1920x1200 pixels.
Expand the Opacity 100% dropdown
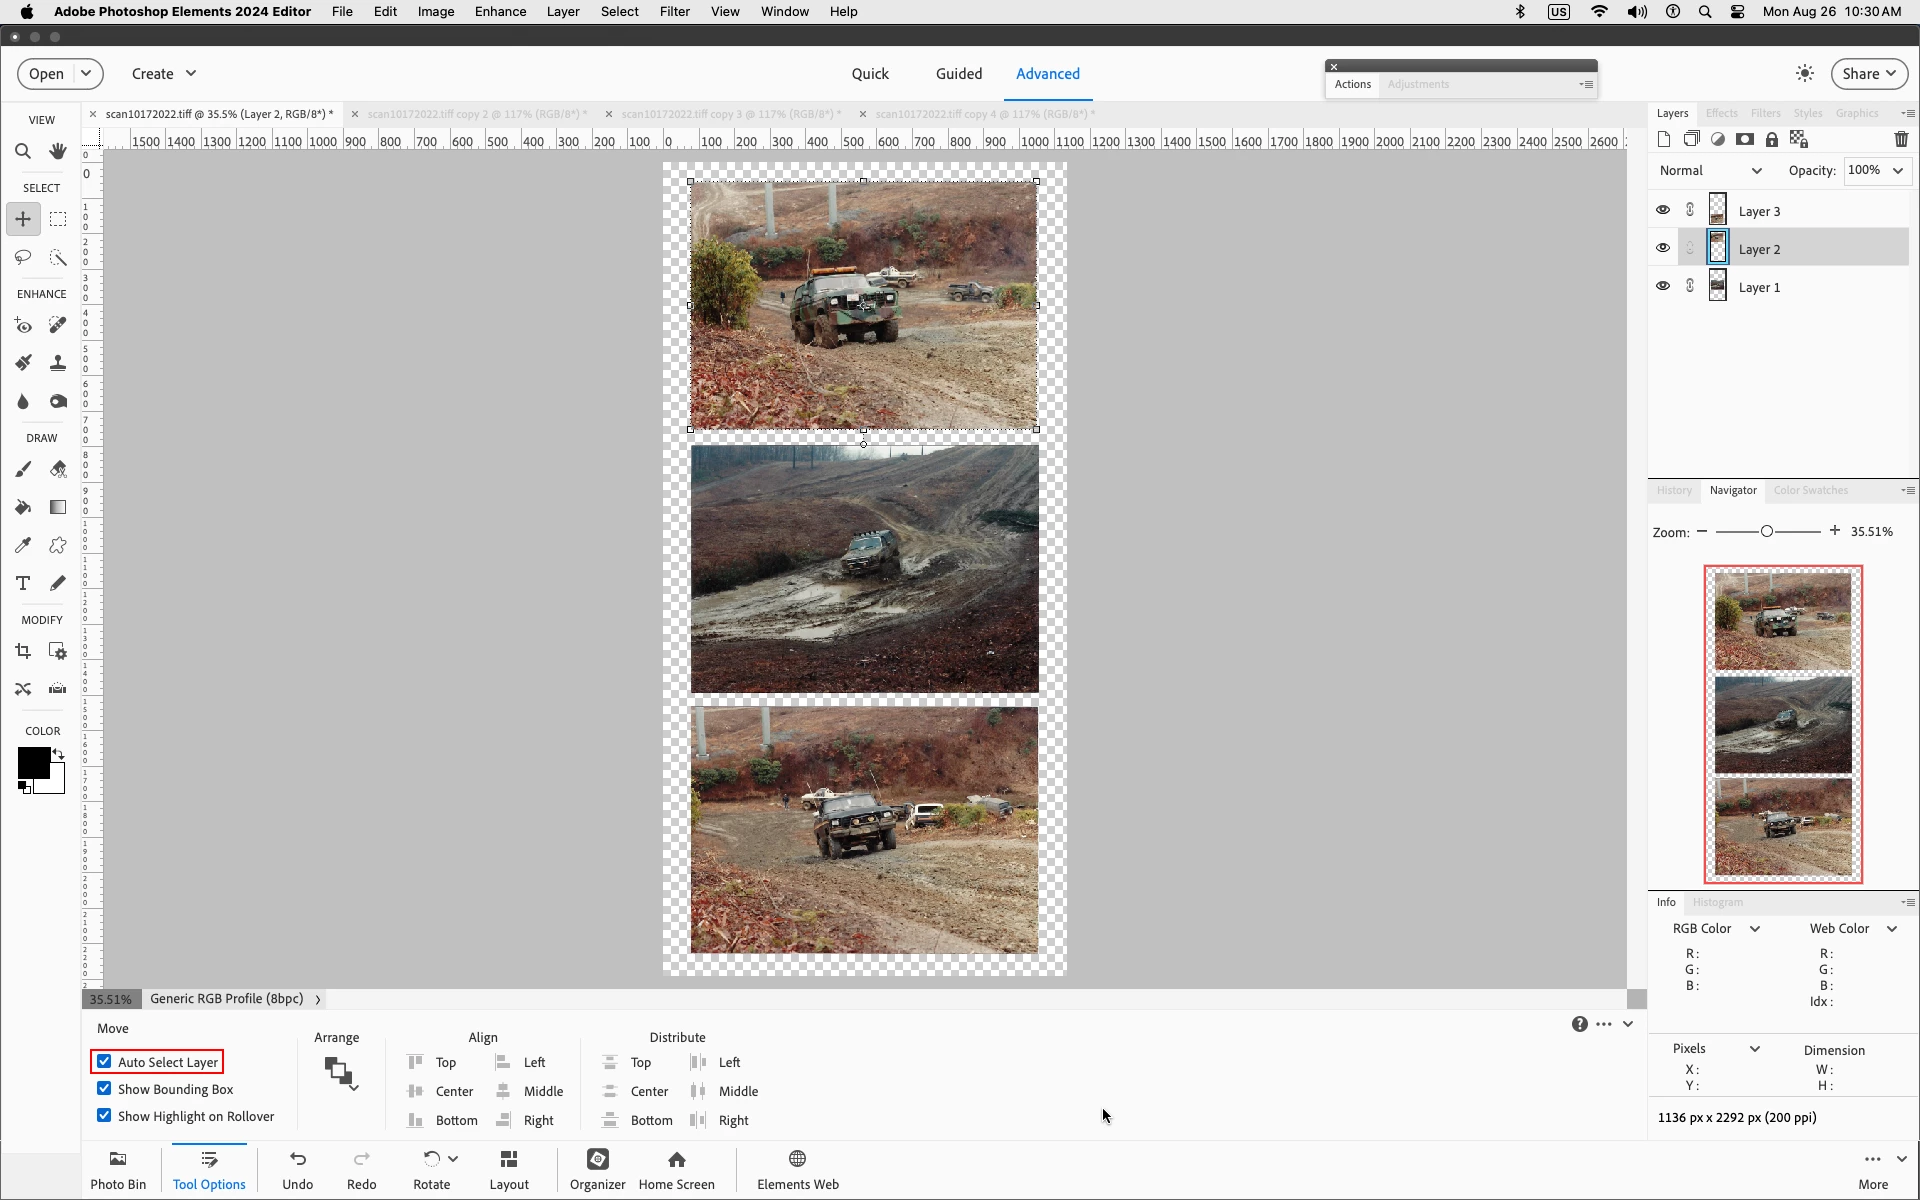coord(1897,171)
